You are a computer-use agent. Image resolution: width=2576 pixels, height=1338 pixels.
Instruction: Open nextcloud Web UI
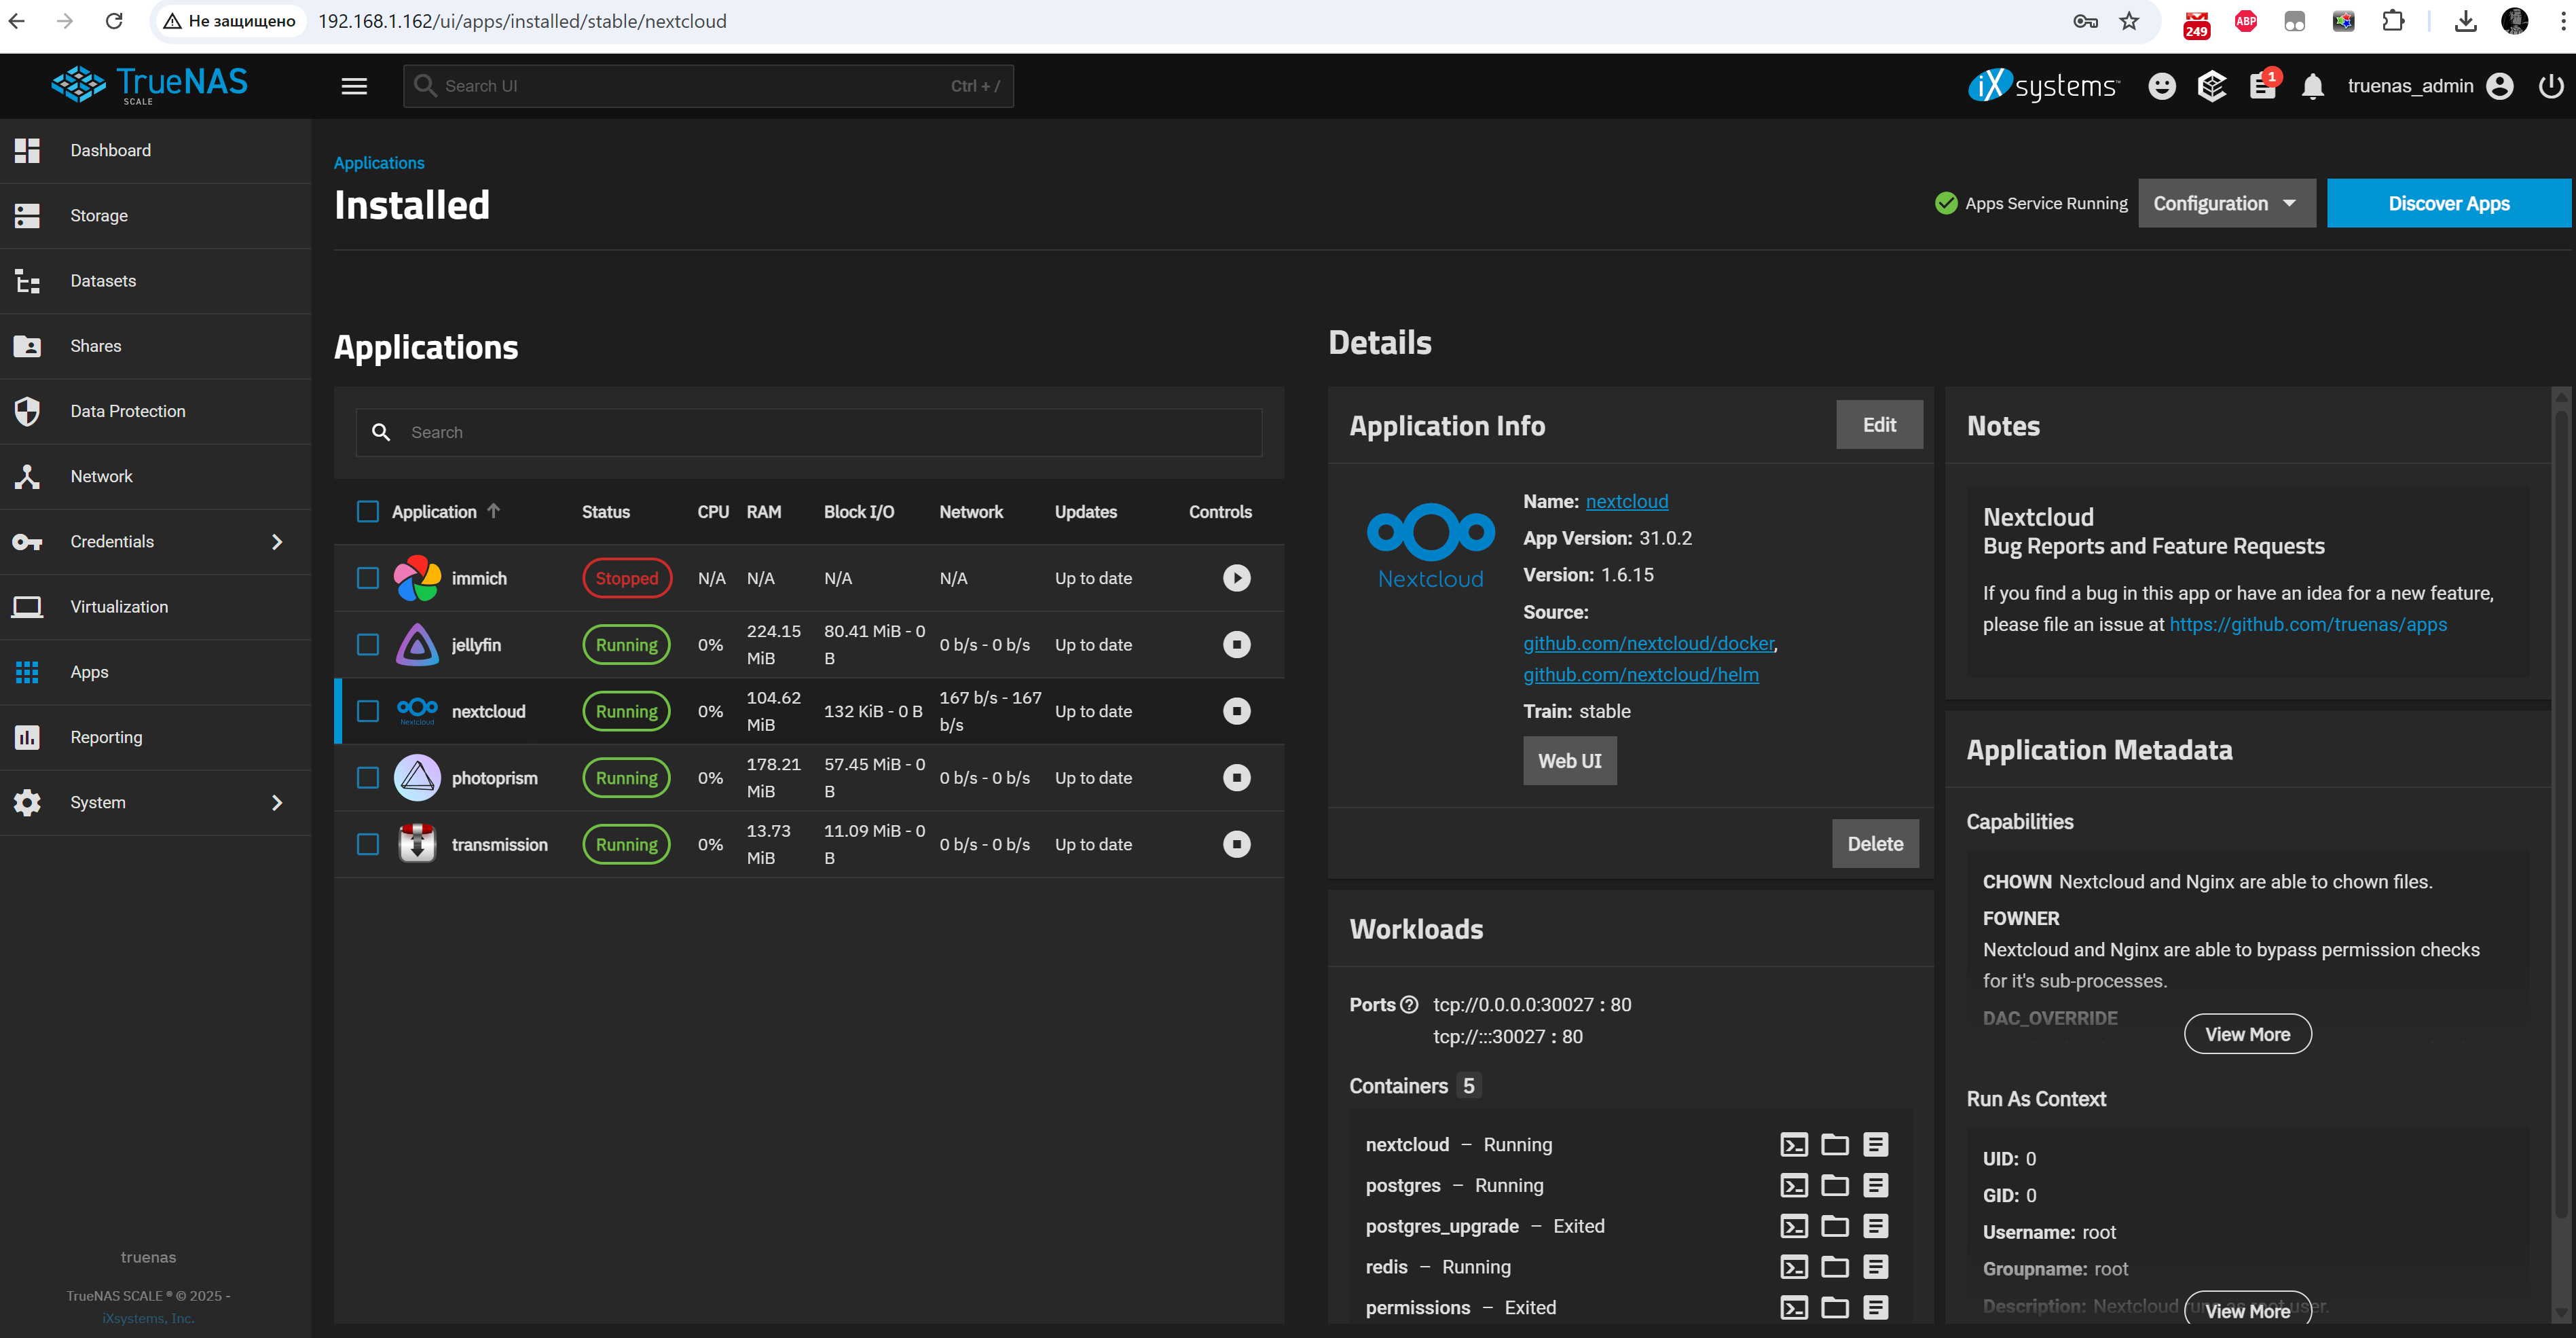[1569, 761]
